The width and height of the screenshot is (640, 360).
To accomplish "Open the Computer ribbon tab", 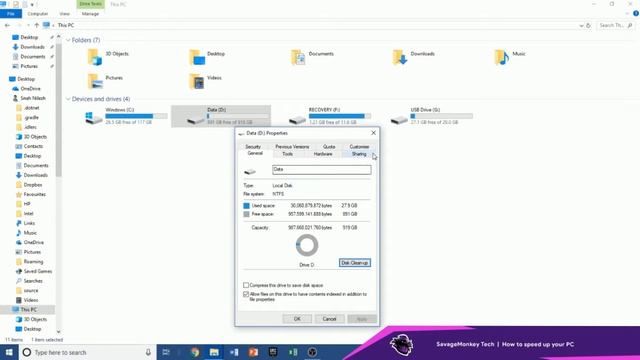I will coord(38,14).
